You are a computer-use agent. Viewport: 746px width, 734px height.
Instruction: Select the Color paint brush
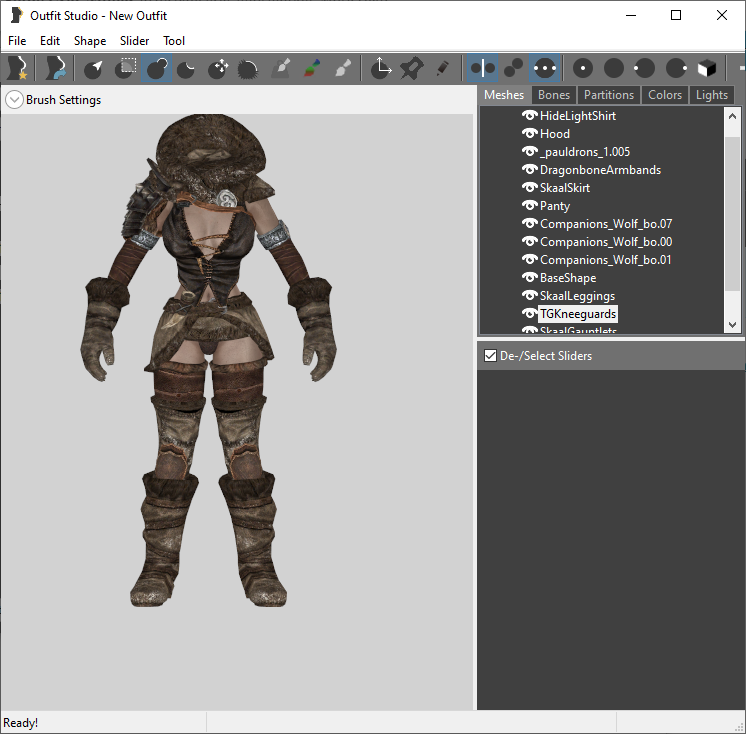click(311, 69)
